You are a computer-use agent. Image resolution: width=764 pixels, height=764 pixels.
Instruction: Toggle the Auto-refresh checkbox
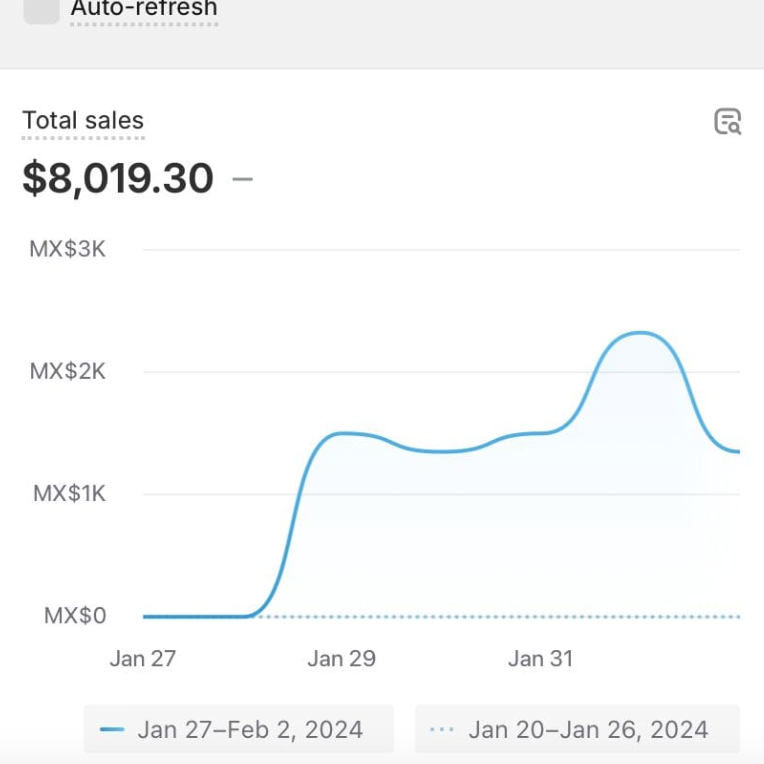41,10
